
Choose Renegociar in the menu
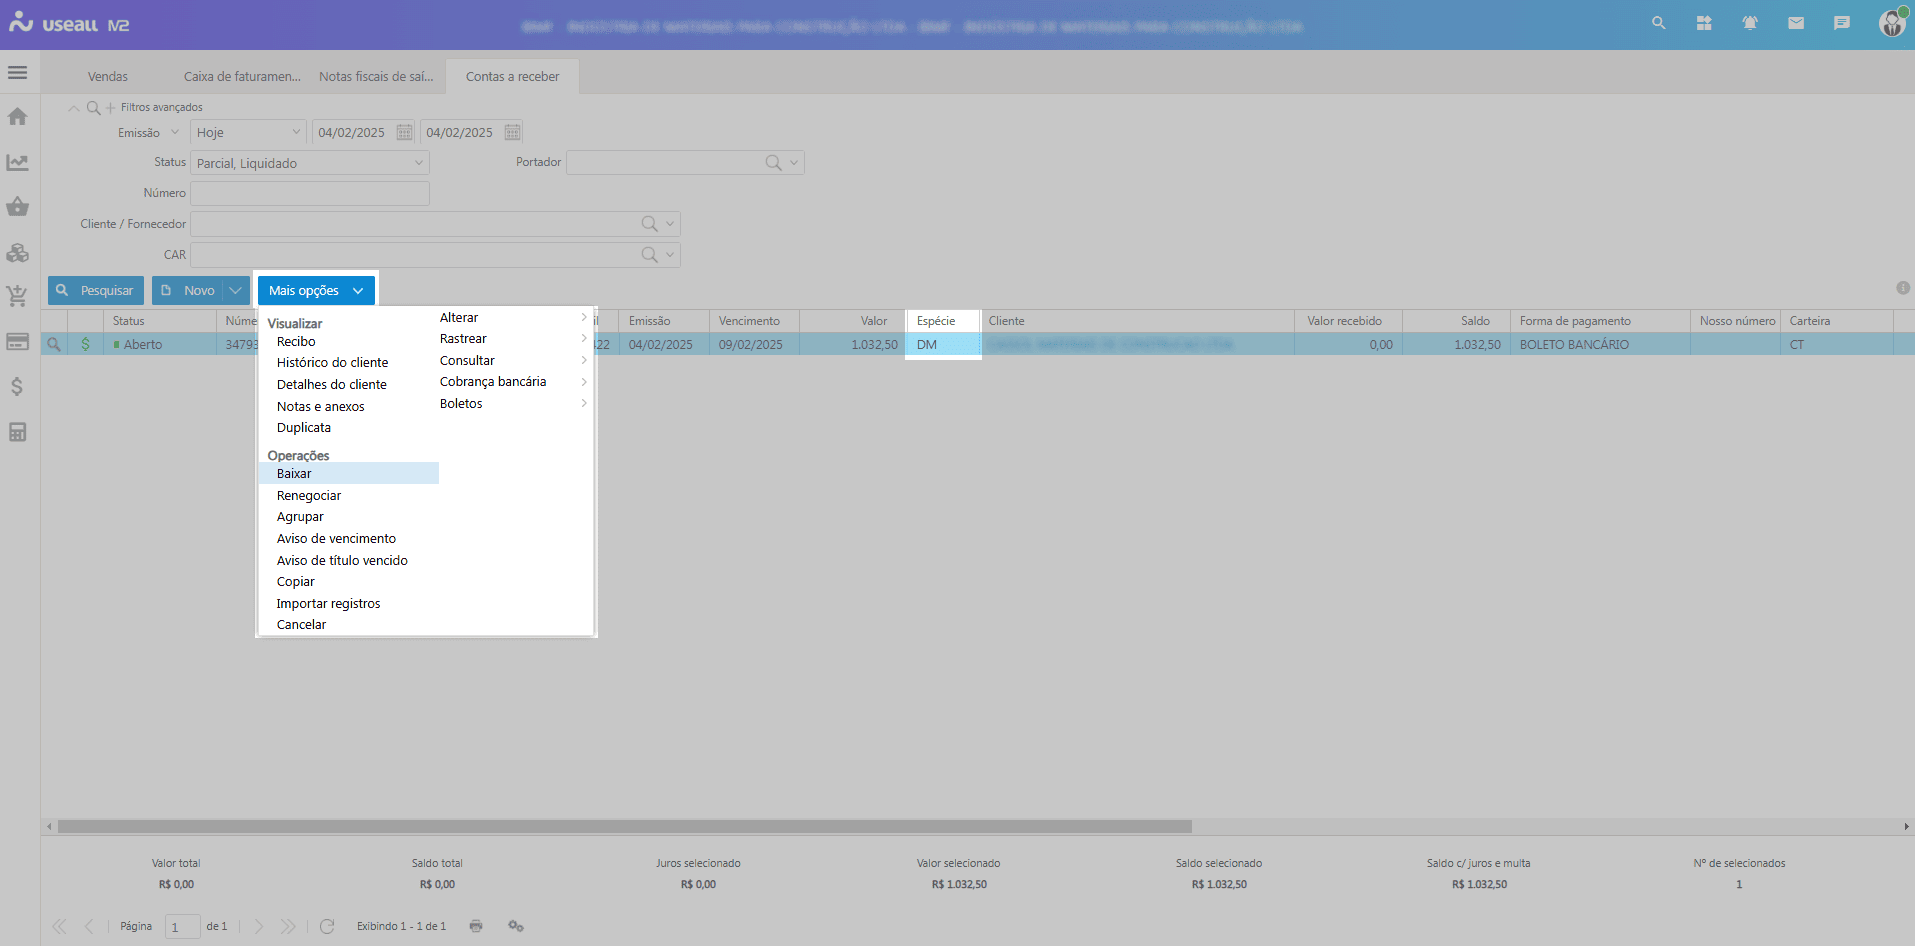coord(309,496)
